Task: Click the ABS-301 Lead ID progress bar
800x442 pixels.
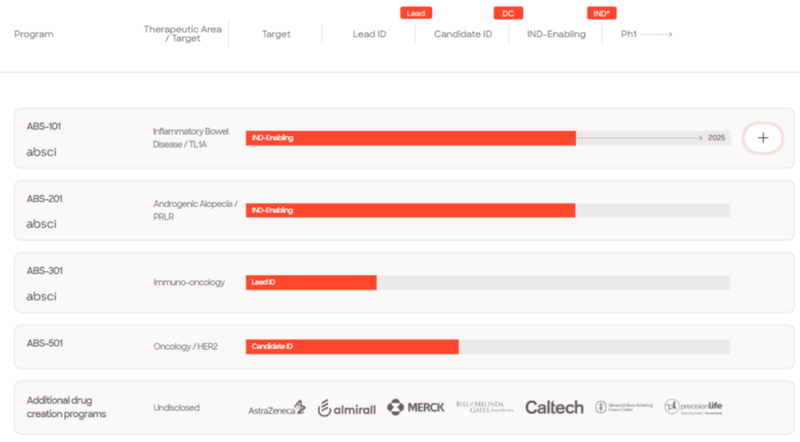Action: point(311,282)
